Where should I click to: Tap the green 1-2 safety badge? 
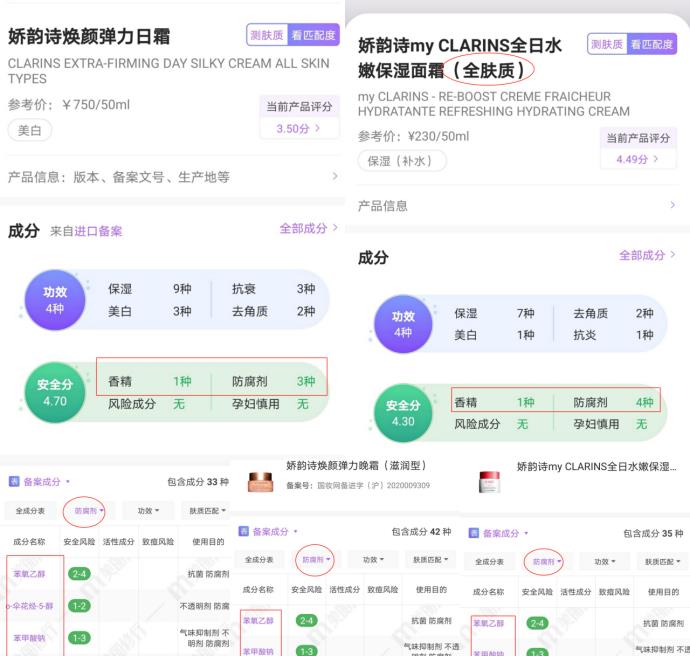[x=79, y=606]
